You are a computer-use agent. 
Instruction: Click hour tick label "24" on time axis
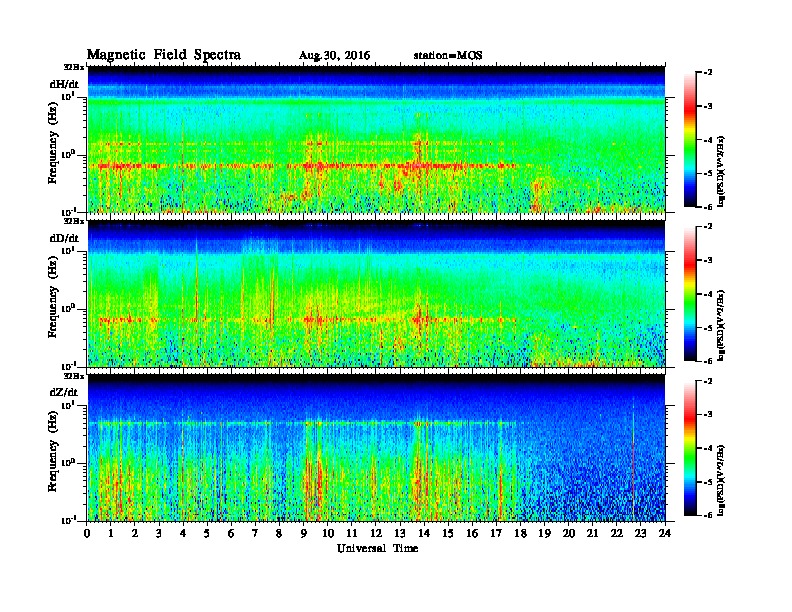point(665,534)
